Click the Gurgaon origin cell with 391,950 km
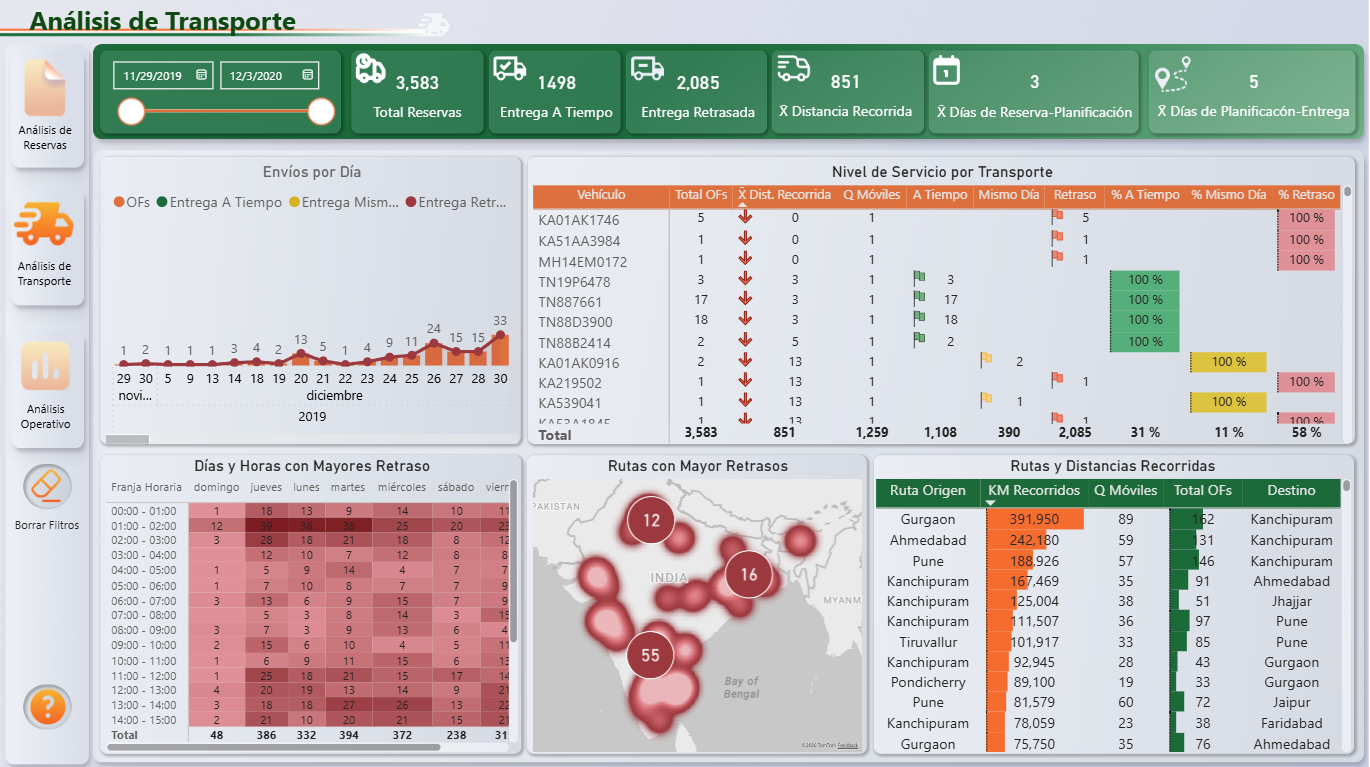The width and height of the screenshot is (1370, 767). coord(928,520)
